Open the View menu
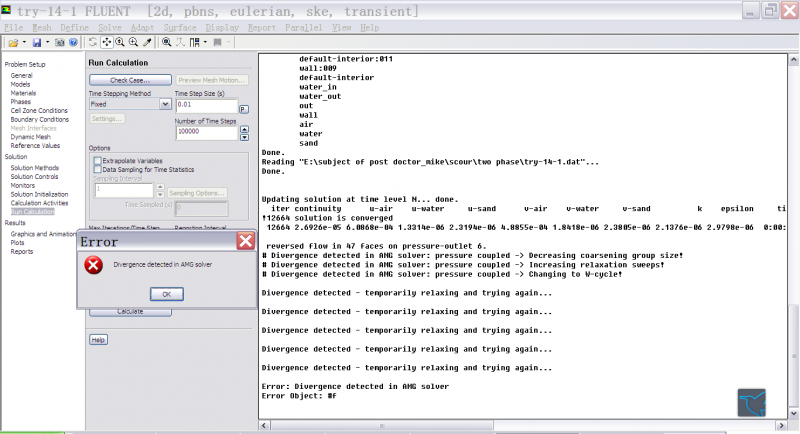 342,28
